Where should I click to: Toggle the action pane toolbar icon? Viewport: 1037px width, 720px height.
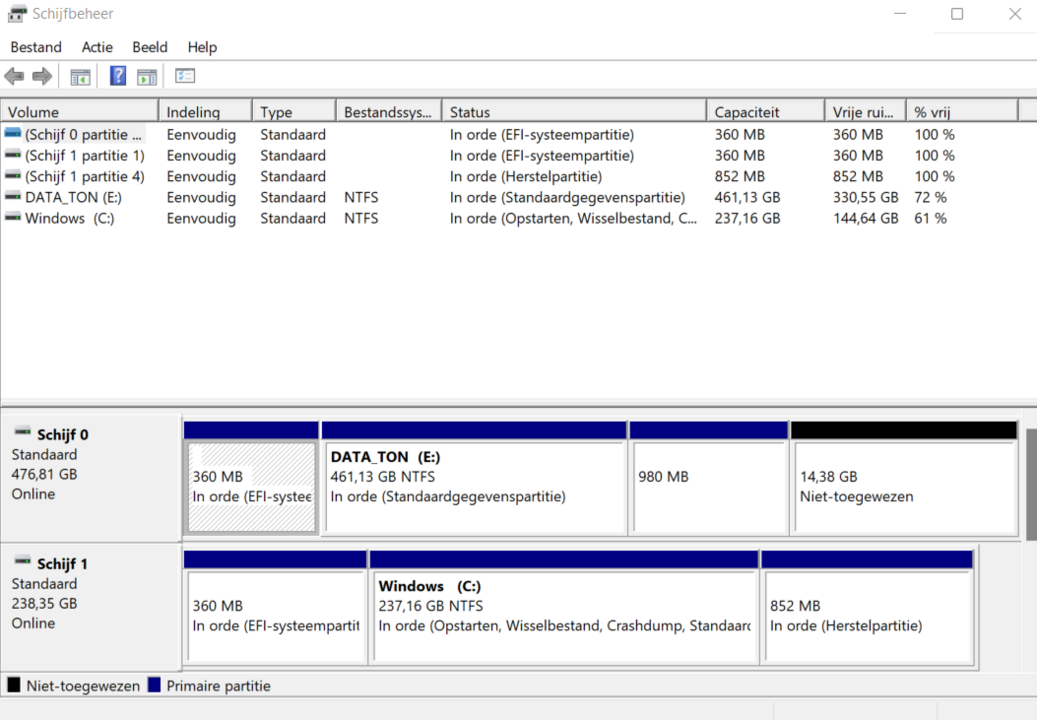coord(146,75)
